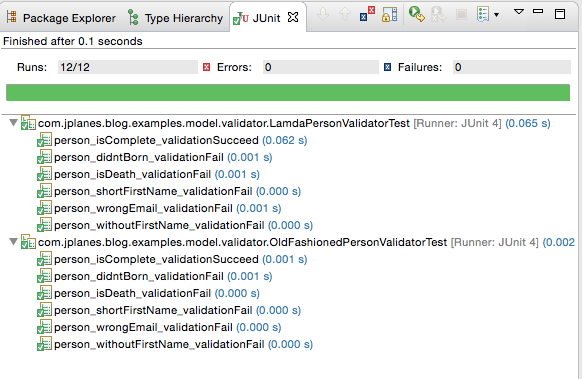Click the Stop JUnit Test Run icon
582x379 pixels.
coord(461,15)
